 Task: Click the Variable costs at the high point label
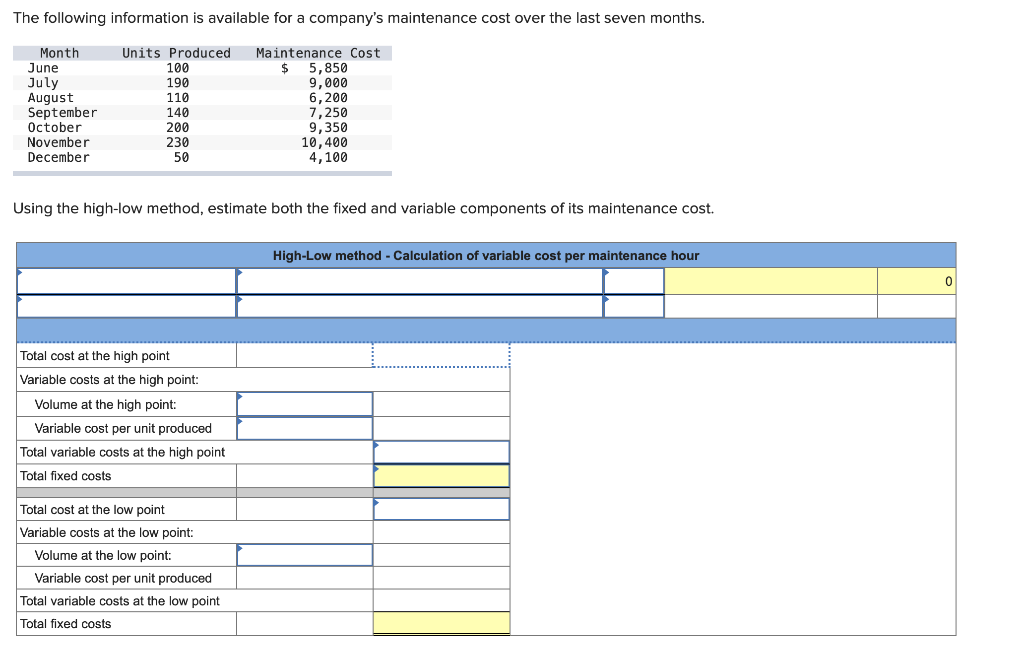coord(109,380)
